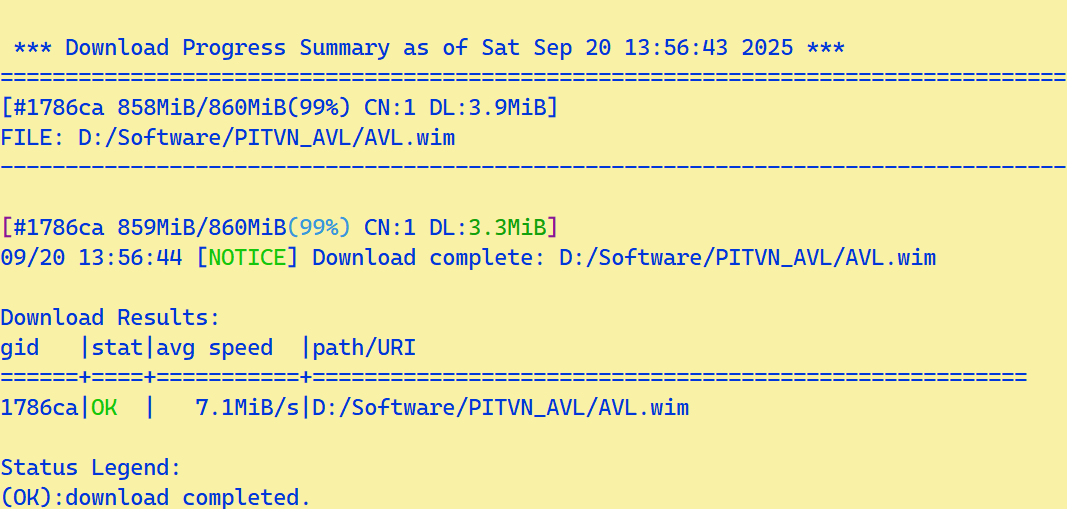Click the AVL.wim path in results row

click(500, 408)
